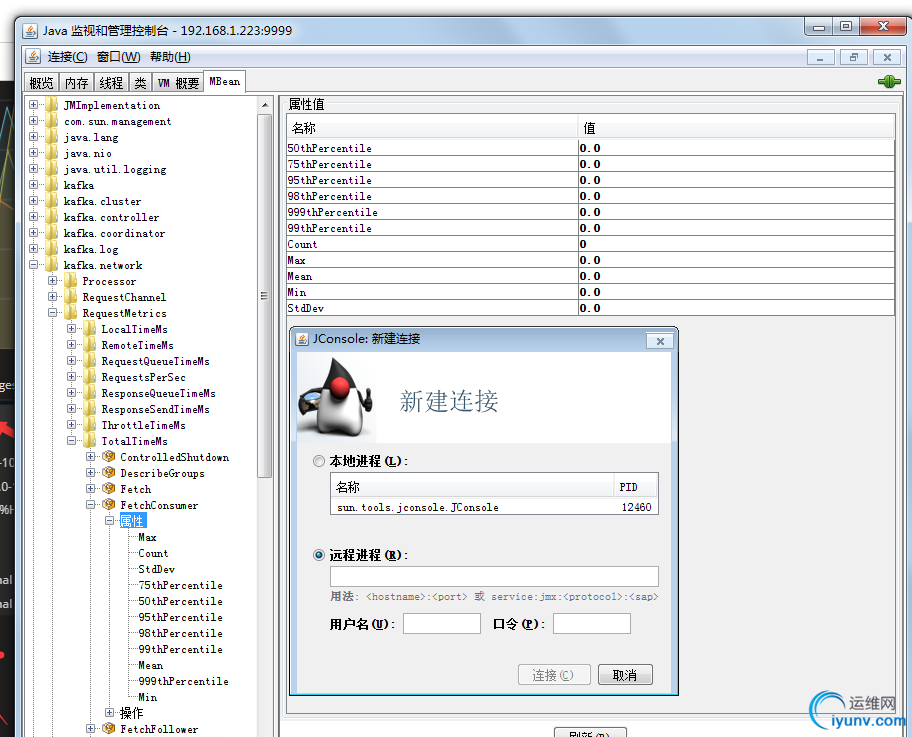Restore the inner JConsole frame

point(854,57)
